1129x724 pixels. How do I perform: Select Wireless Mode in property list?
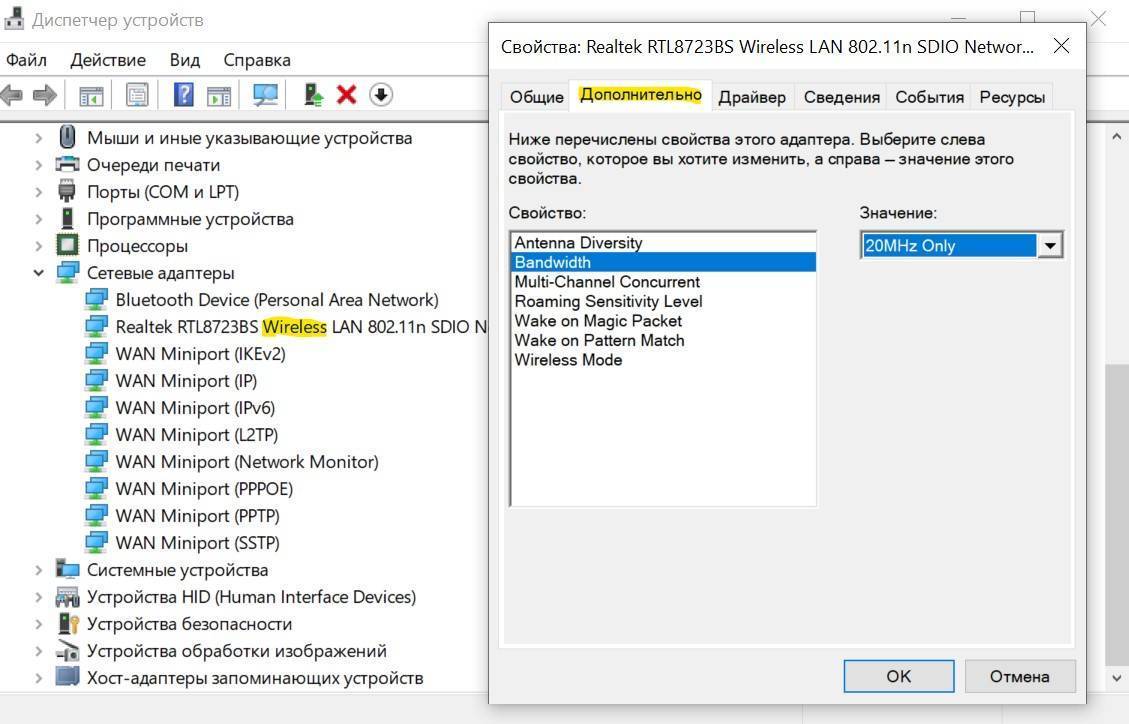568,360
